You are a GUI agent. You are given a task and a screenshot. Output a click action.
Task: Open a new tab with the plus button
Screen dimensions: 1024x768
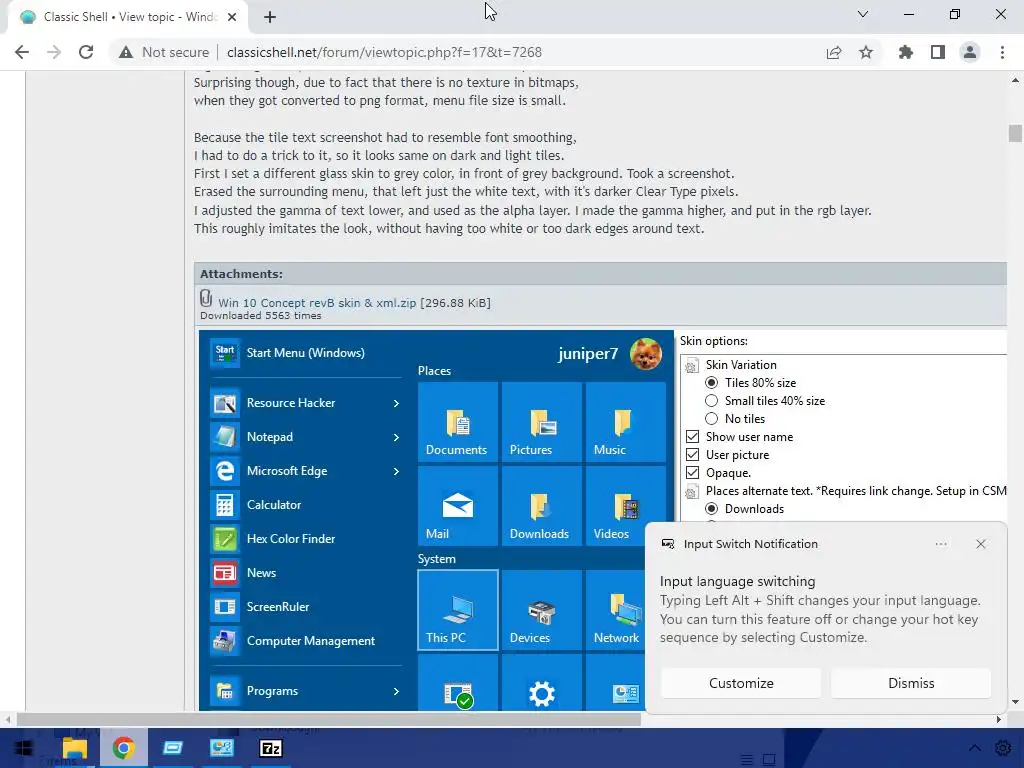(270, 17)
